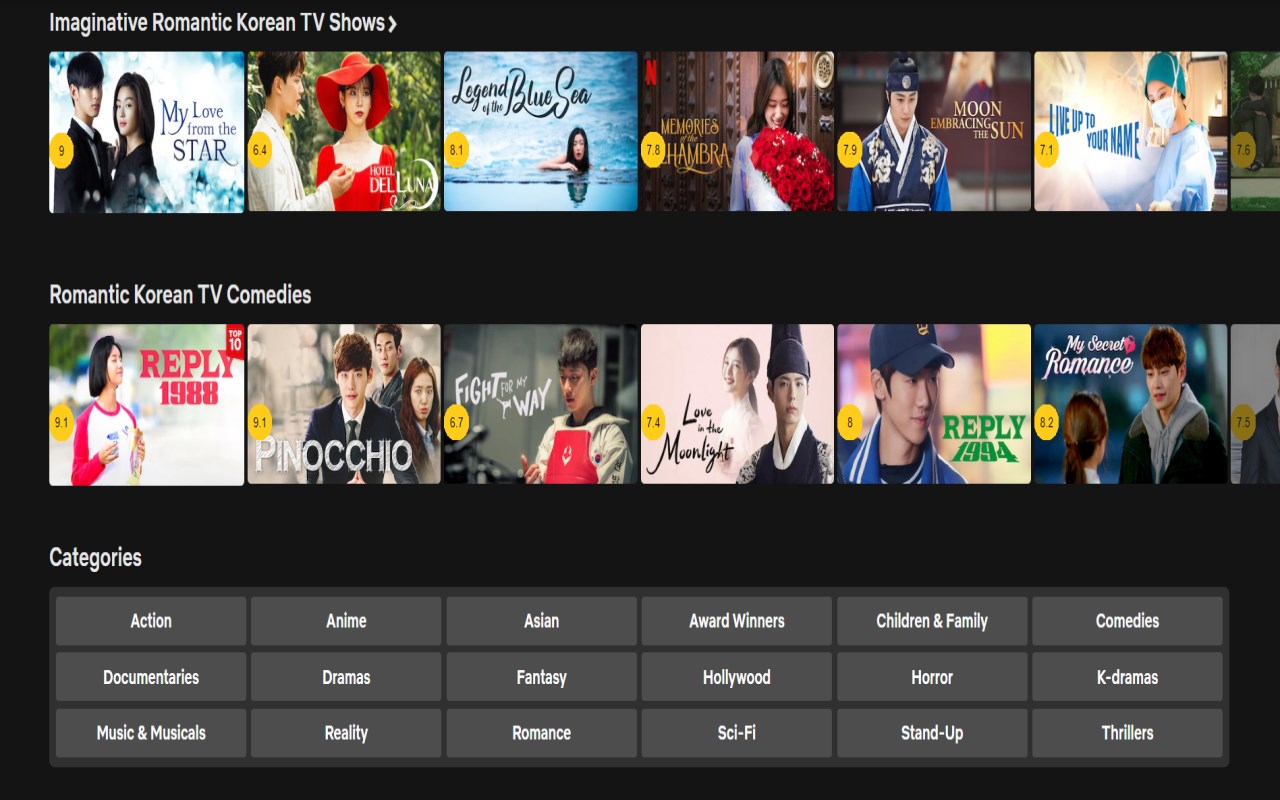Click the 9.1 rating badge on Reply 1988
The width and height of the screenshot is (1280, 800).
[62, 423]
